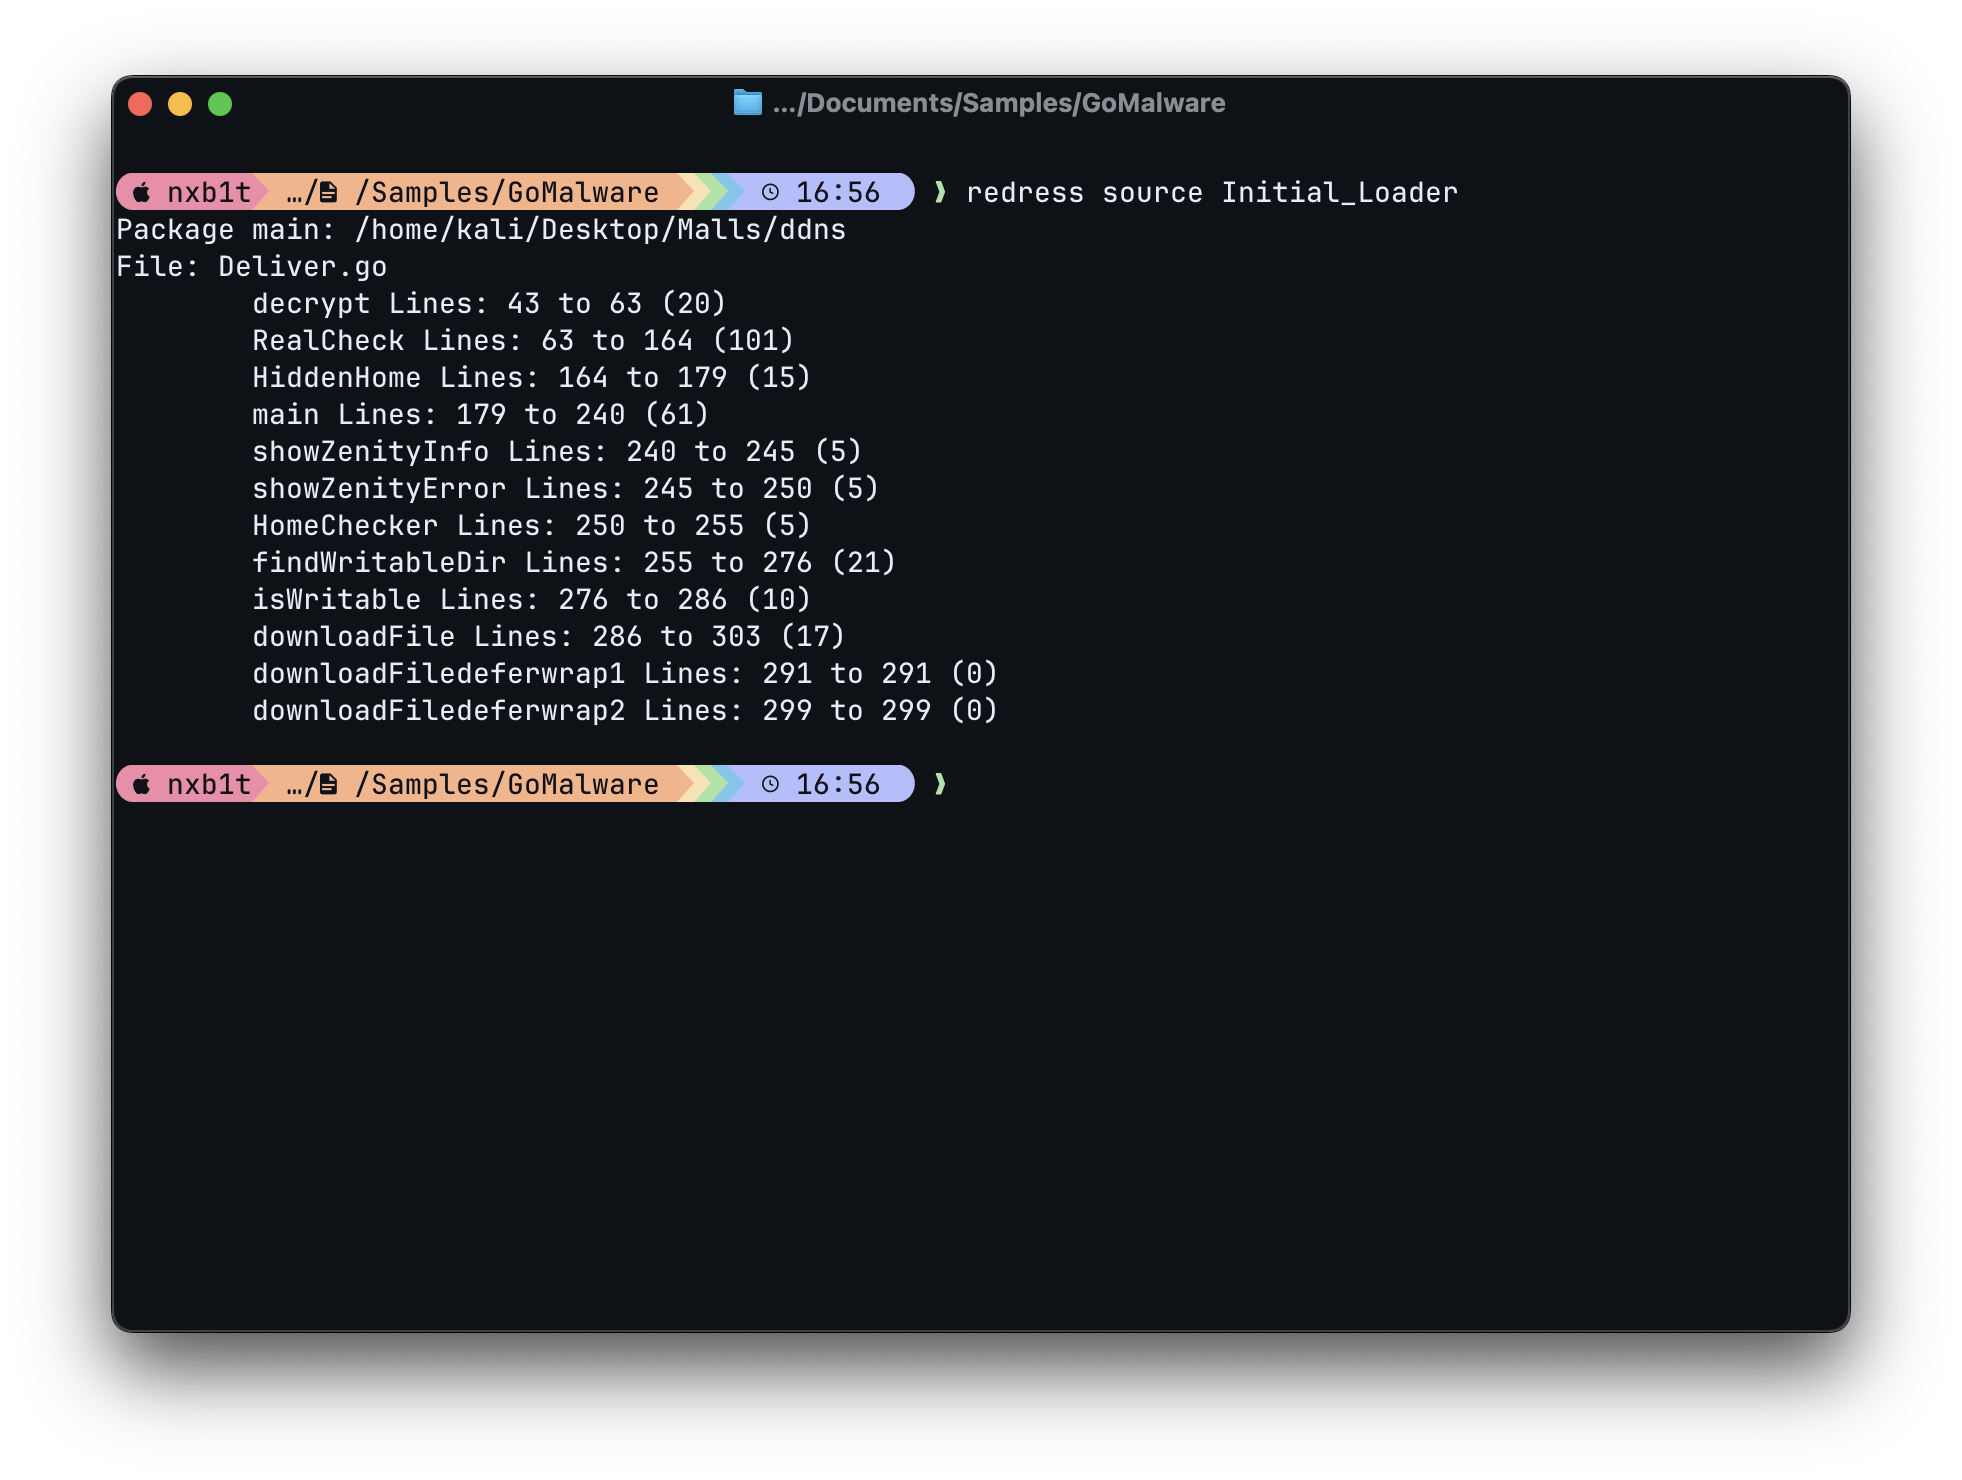Click the document icon in the path segment

pos(330,192)
